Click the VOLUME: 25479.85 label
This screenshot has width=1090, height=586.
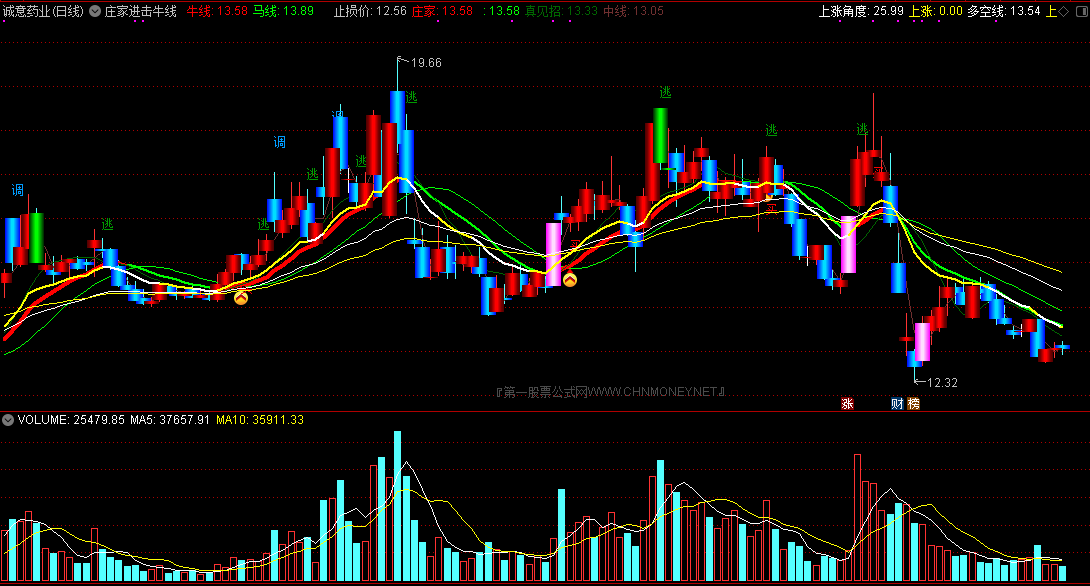click(71, 420)
